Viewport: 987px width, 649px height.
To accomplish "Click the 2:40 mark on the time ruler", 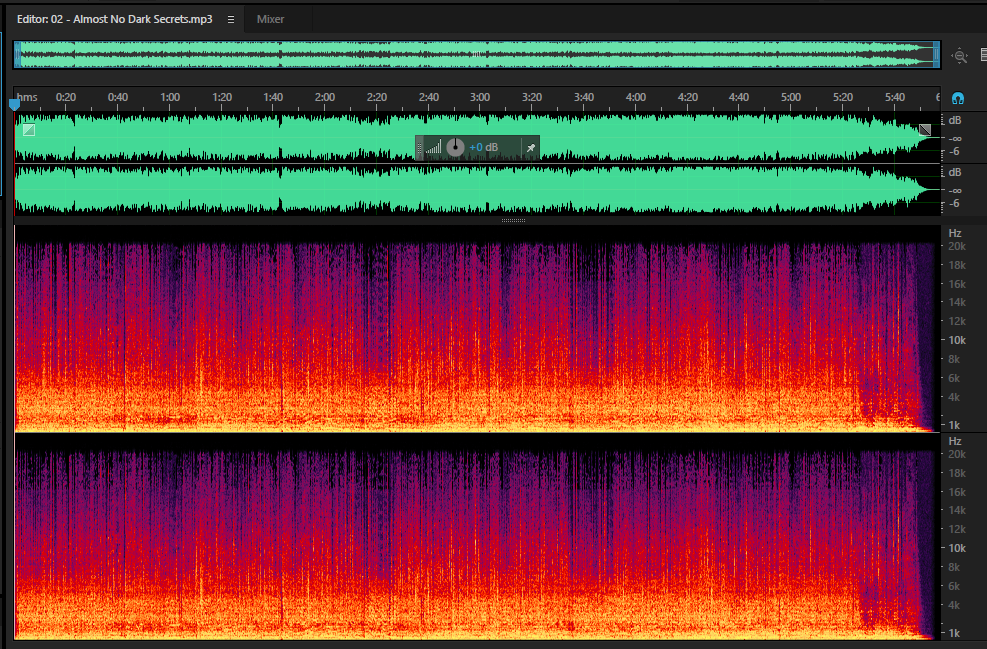I will [429, 97].
